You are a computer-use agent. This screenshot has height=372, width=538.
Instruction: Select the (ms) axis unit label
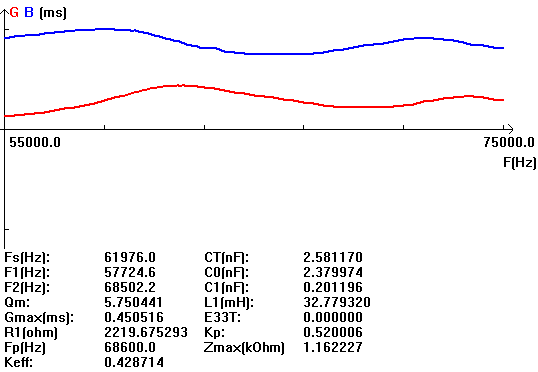[x=53, y=13]
